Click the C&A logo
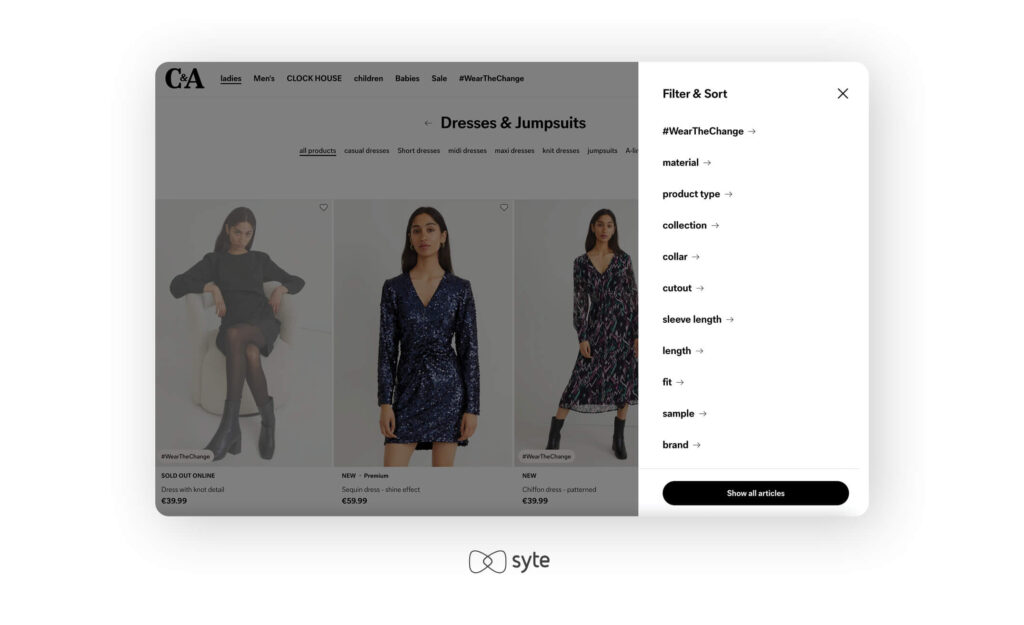1024x625 pixels. click(184, 78)
